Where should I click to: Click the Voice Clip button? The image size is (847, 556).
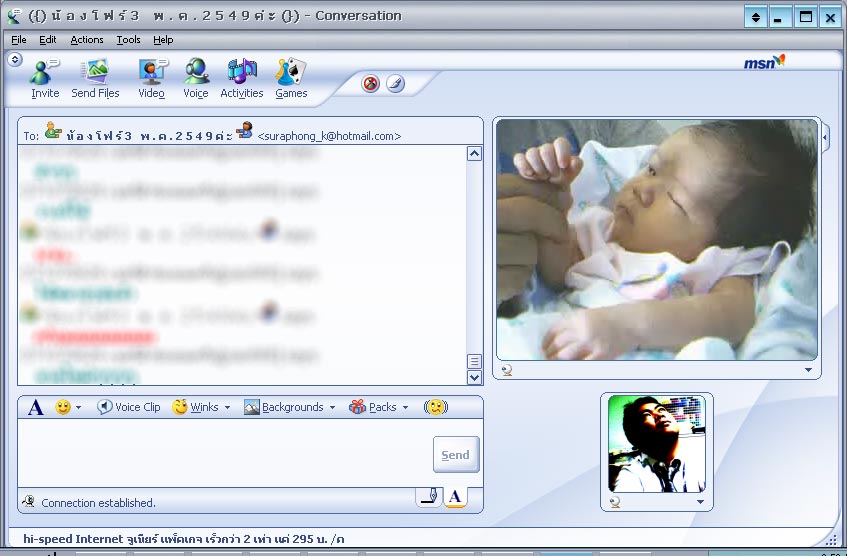coord(128,407)
